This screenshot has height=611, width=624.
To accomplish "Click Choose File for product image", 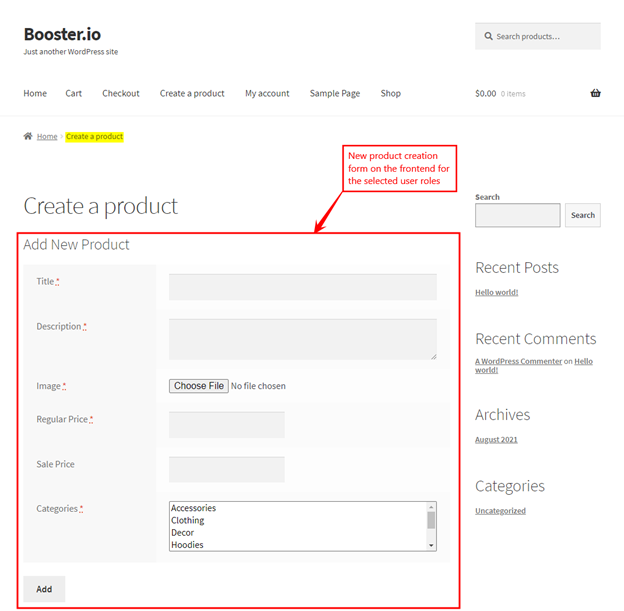I will click(x=199, y=386).
